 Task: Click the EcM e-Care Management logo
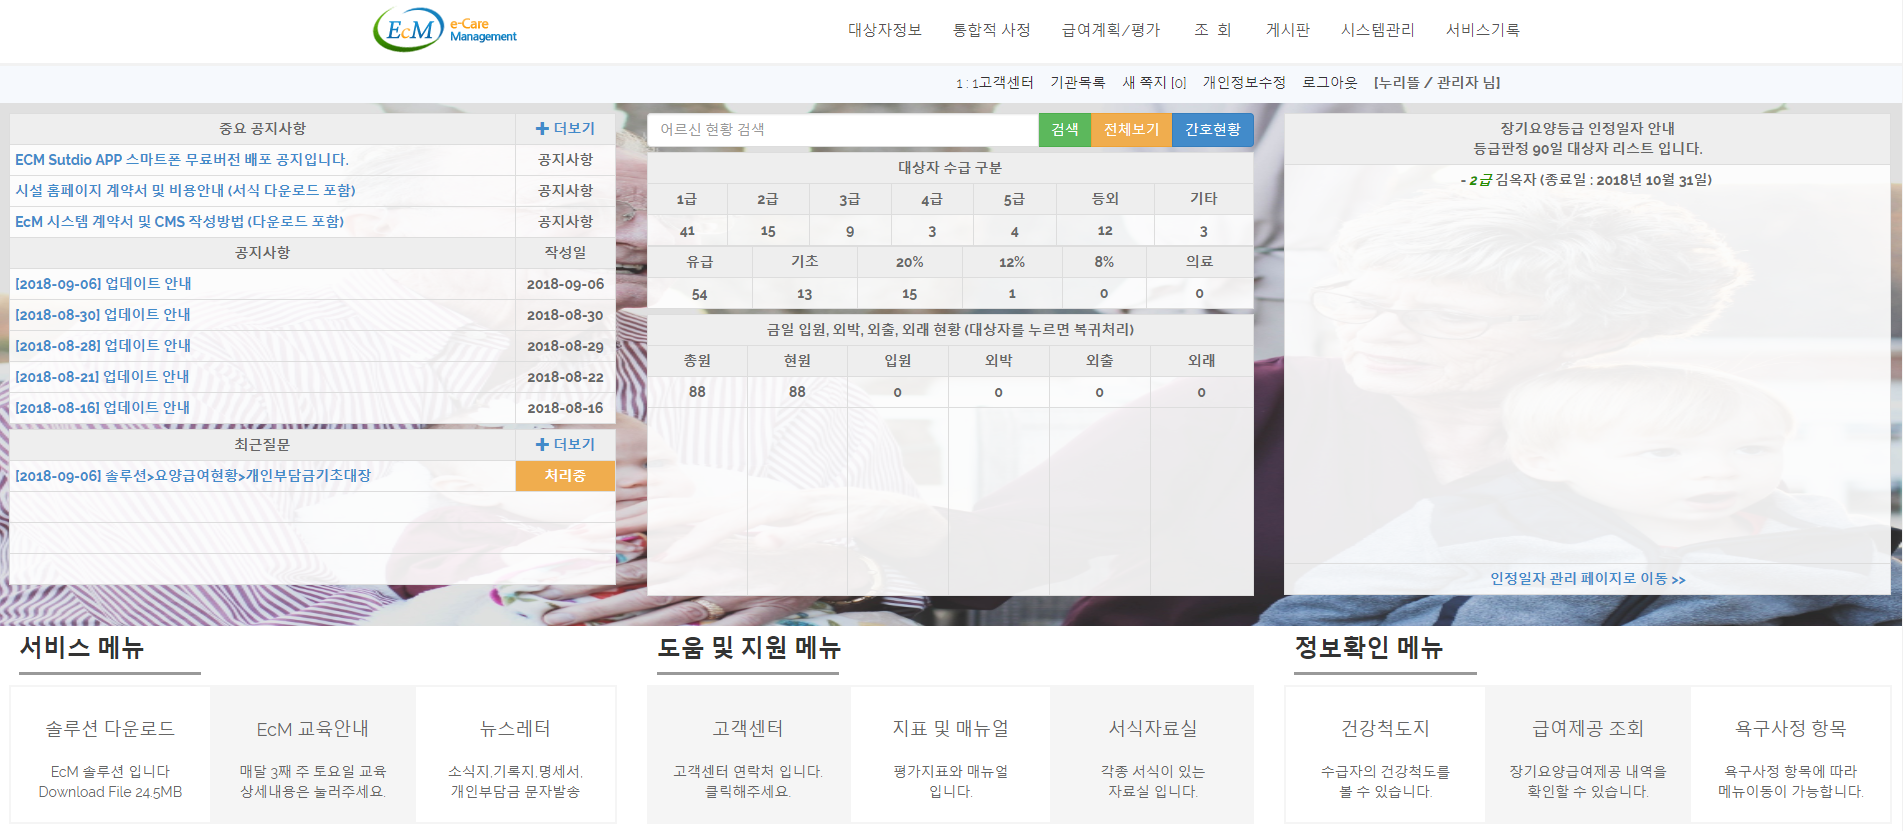click(x=445, y=30)
